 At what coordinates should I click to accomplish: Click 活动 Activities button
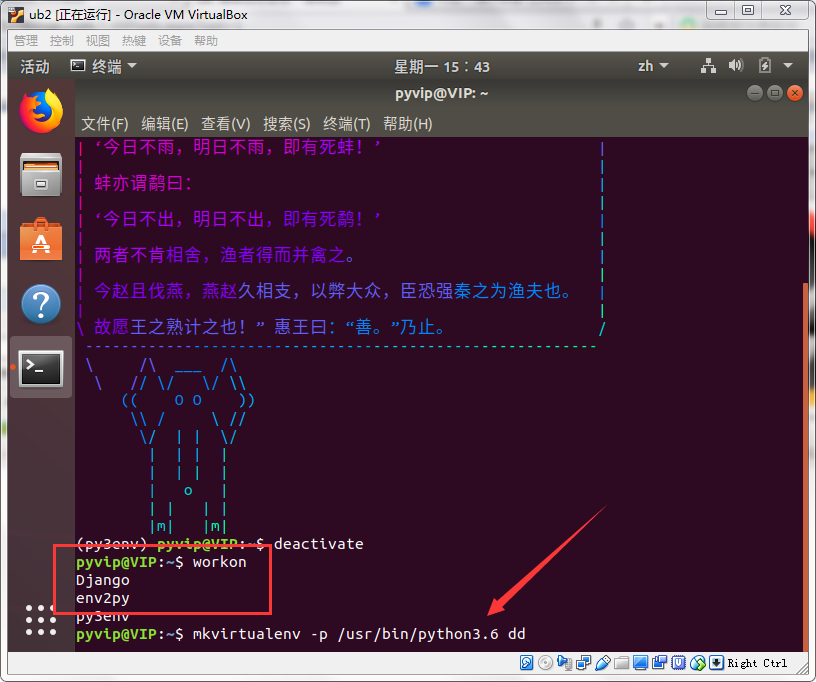pos(35,67)
